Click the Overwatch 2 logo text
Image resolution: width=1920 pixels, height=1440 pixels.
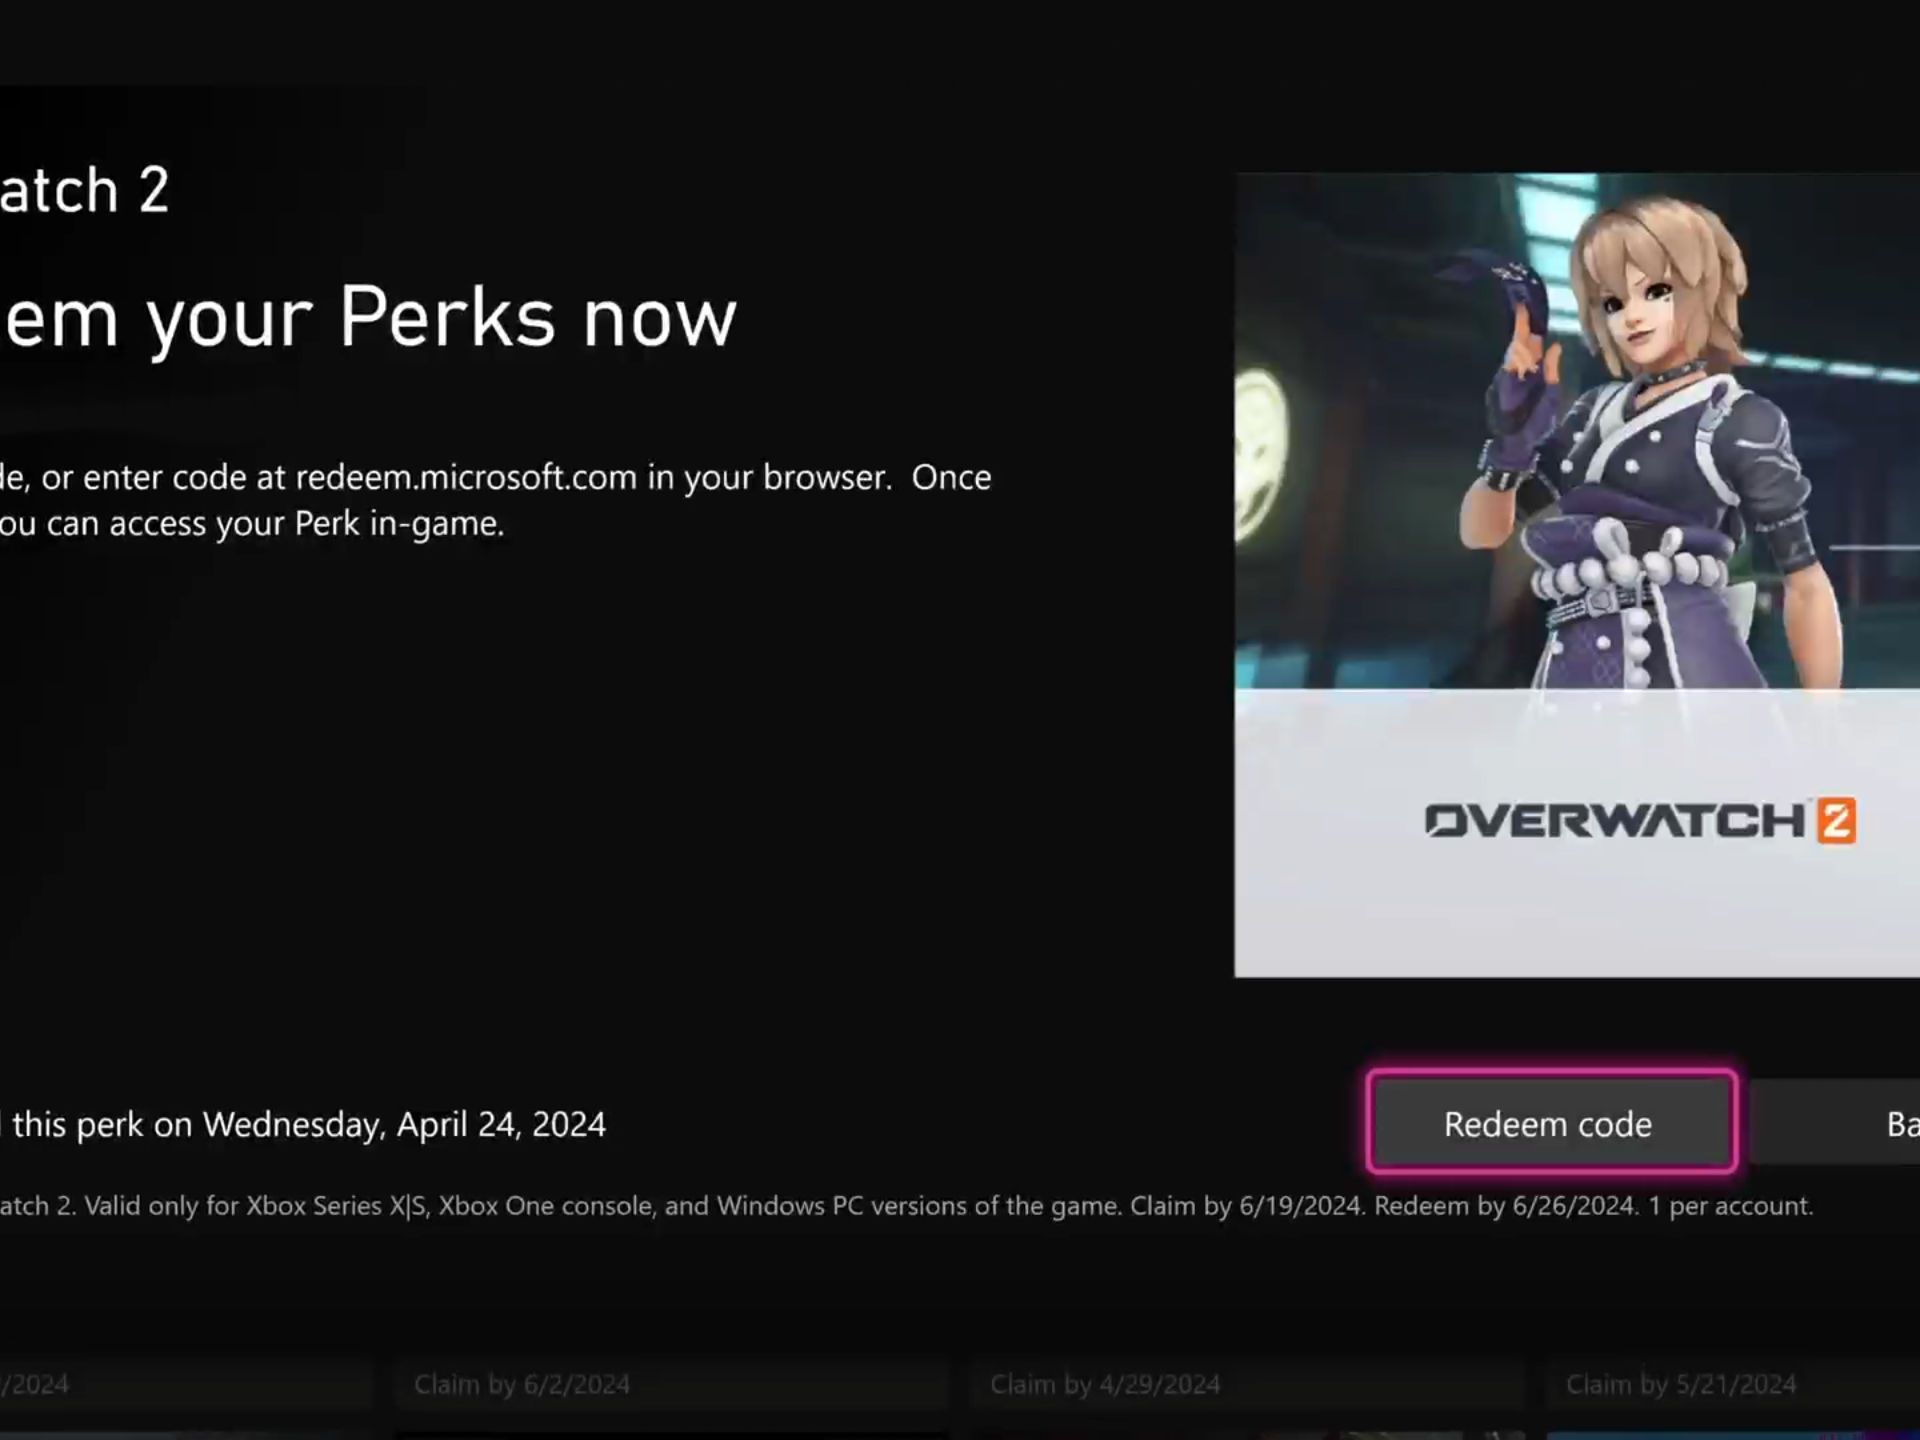pos(1615,821)
